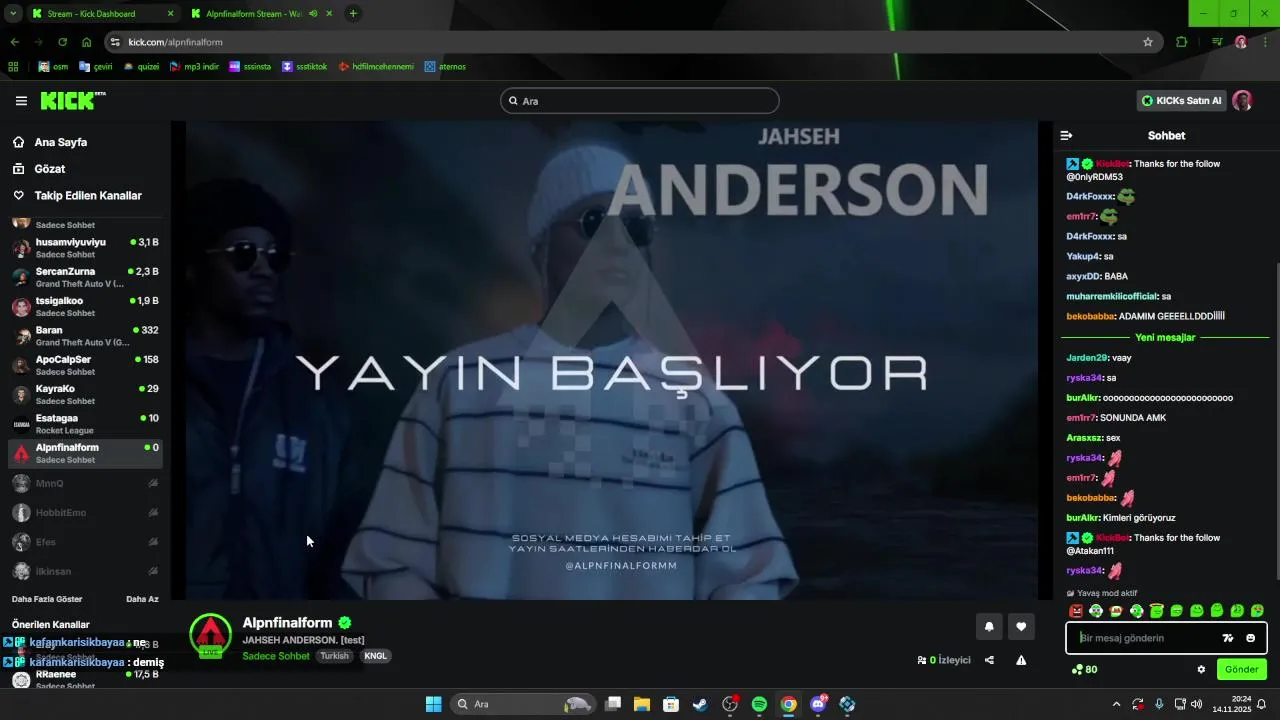Viewport: 1280px width, 720px height.
Task: Open tssigalkoo channel in sidebar
Action: pyautogui.click(x=85, y=306)
